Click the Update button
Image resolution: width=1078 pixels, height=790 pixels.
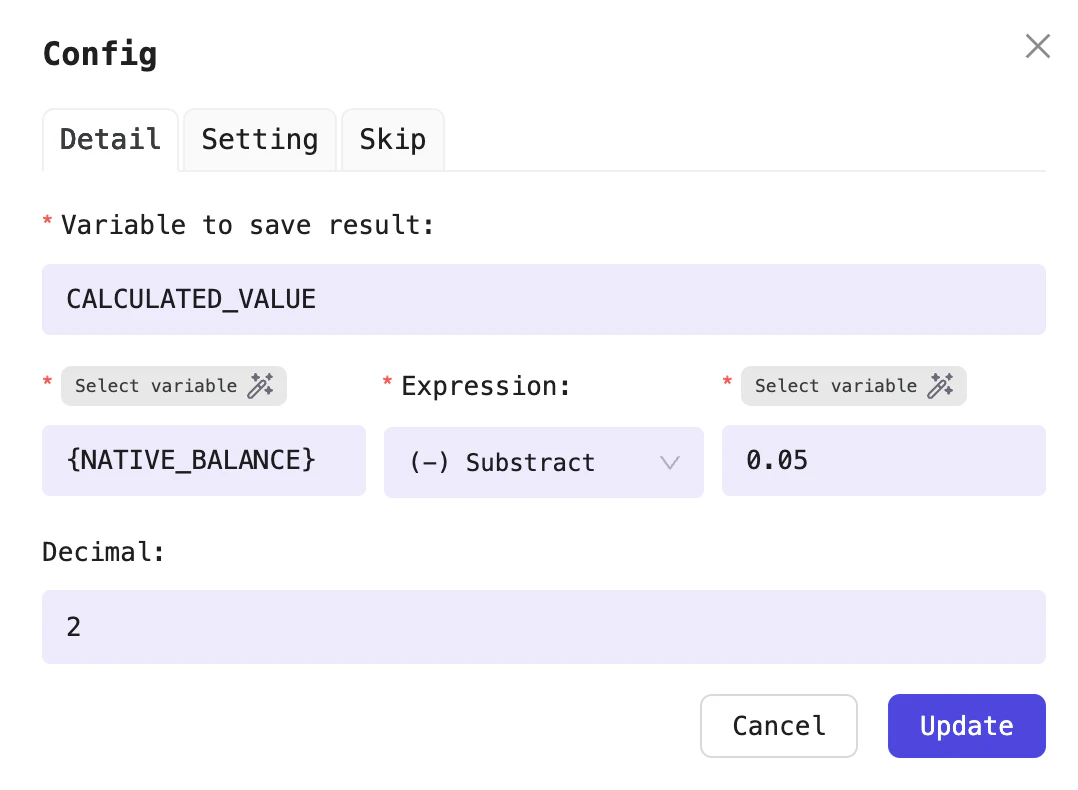[966, 726]
